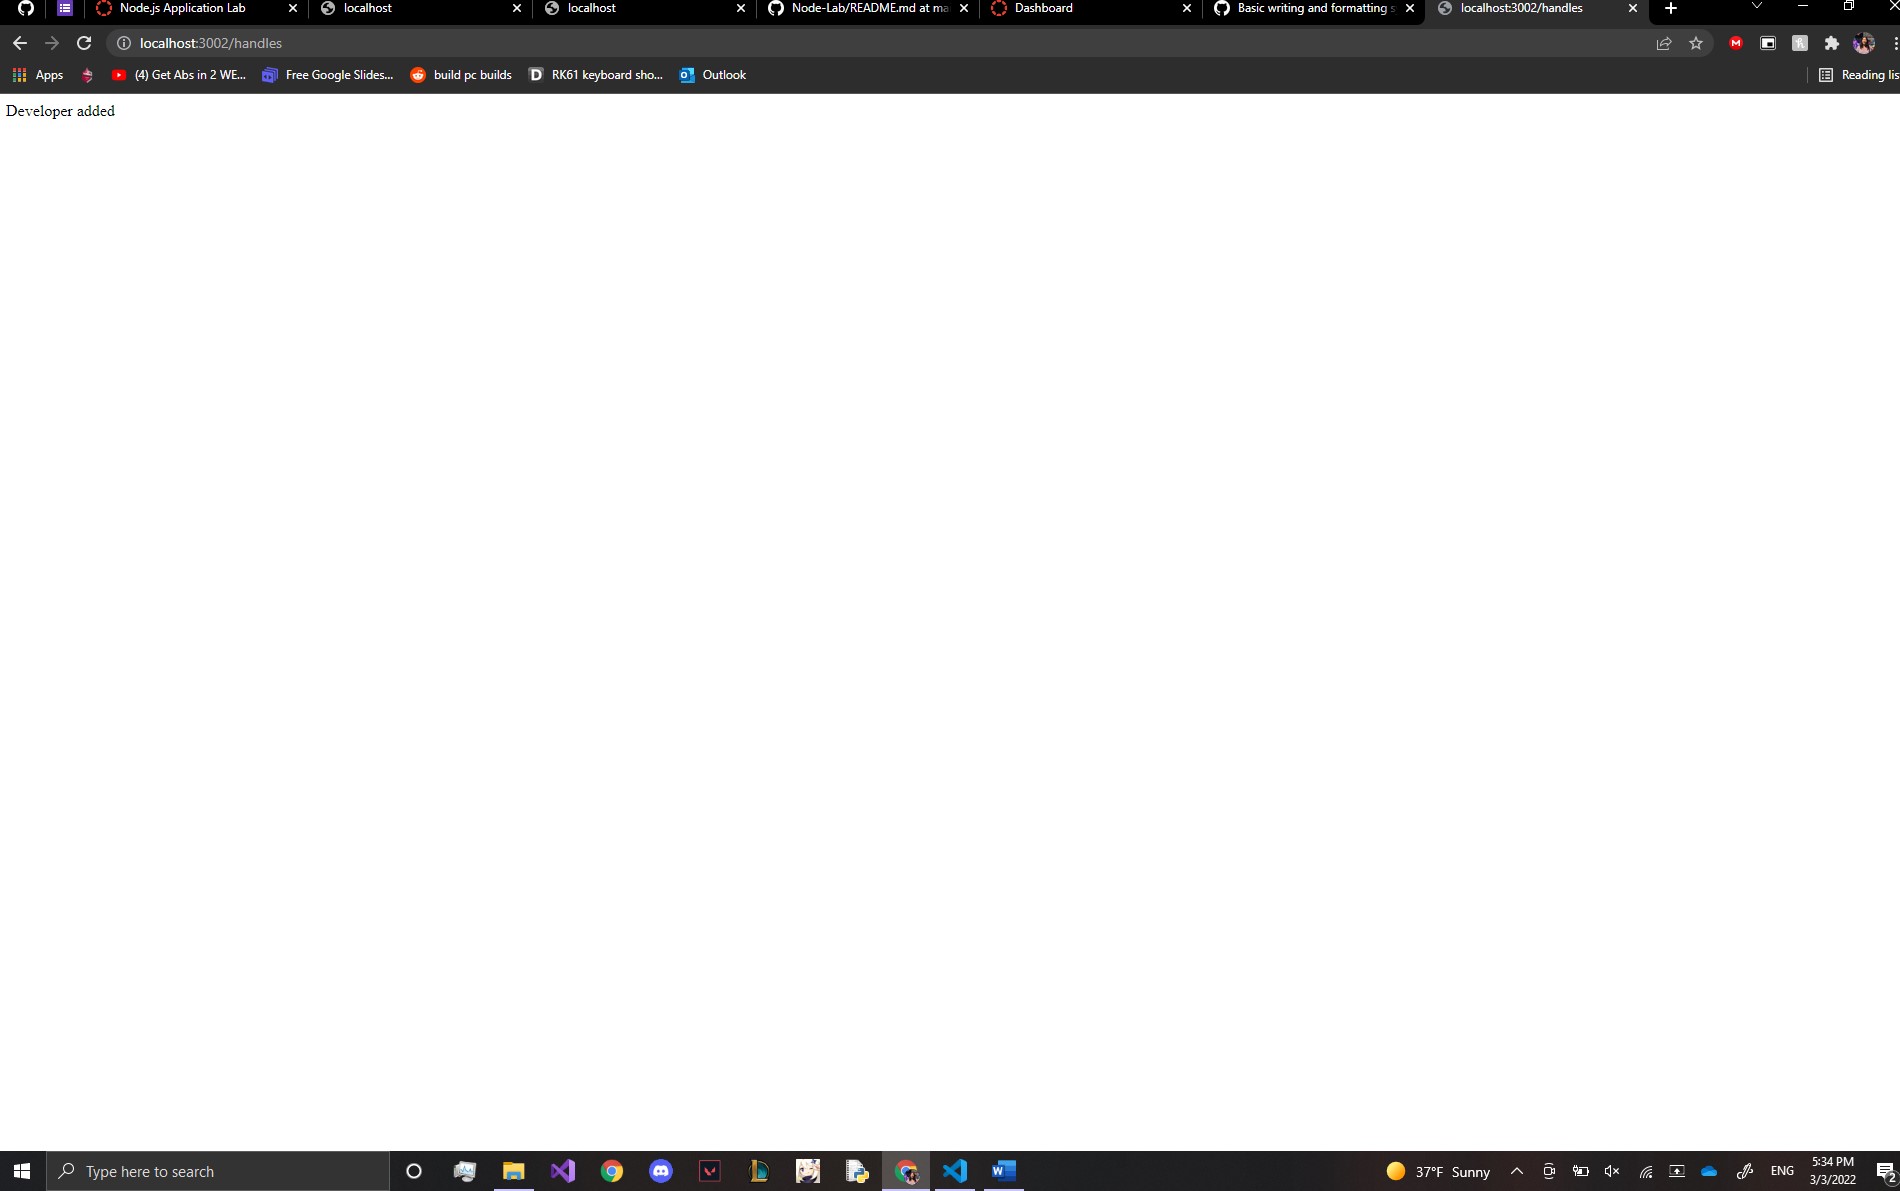
Task: Open the clock showing 5:34 PM
Action: click(1833, 1171)
